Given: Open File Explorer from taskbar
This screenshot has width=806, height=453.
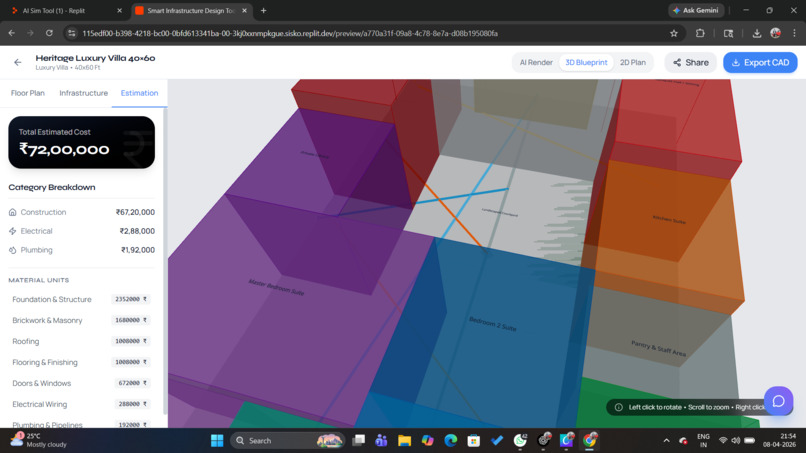Looking at the screenshot, I should pyautogui.click(x=405, y=441).
